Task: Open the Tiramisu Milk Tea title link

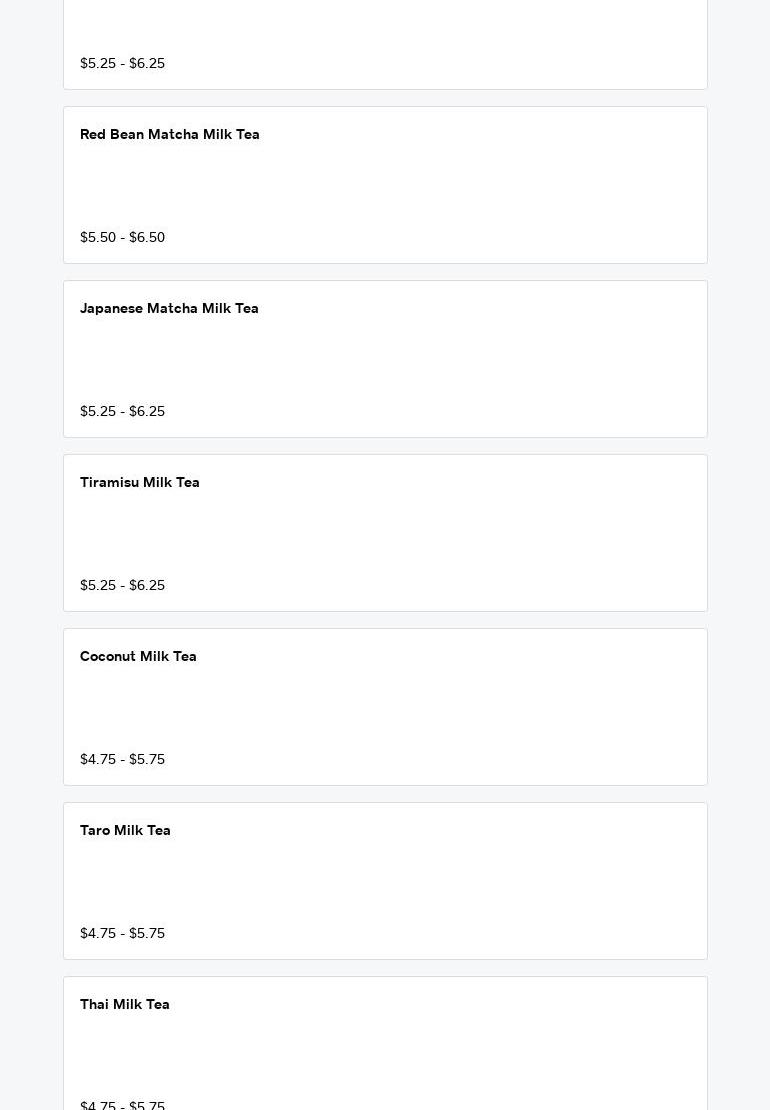Action: point(140,483)
